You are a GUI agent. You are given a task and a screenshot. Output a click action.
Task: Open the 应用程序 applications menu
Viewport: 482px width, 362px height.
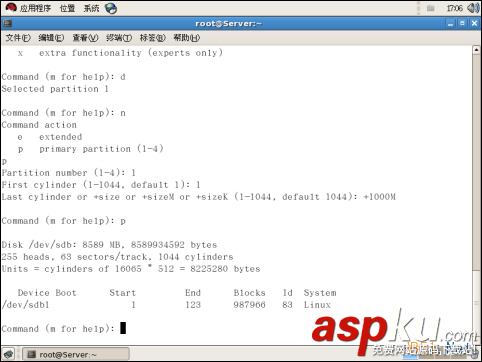(x=35, y=8)
